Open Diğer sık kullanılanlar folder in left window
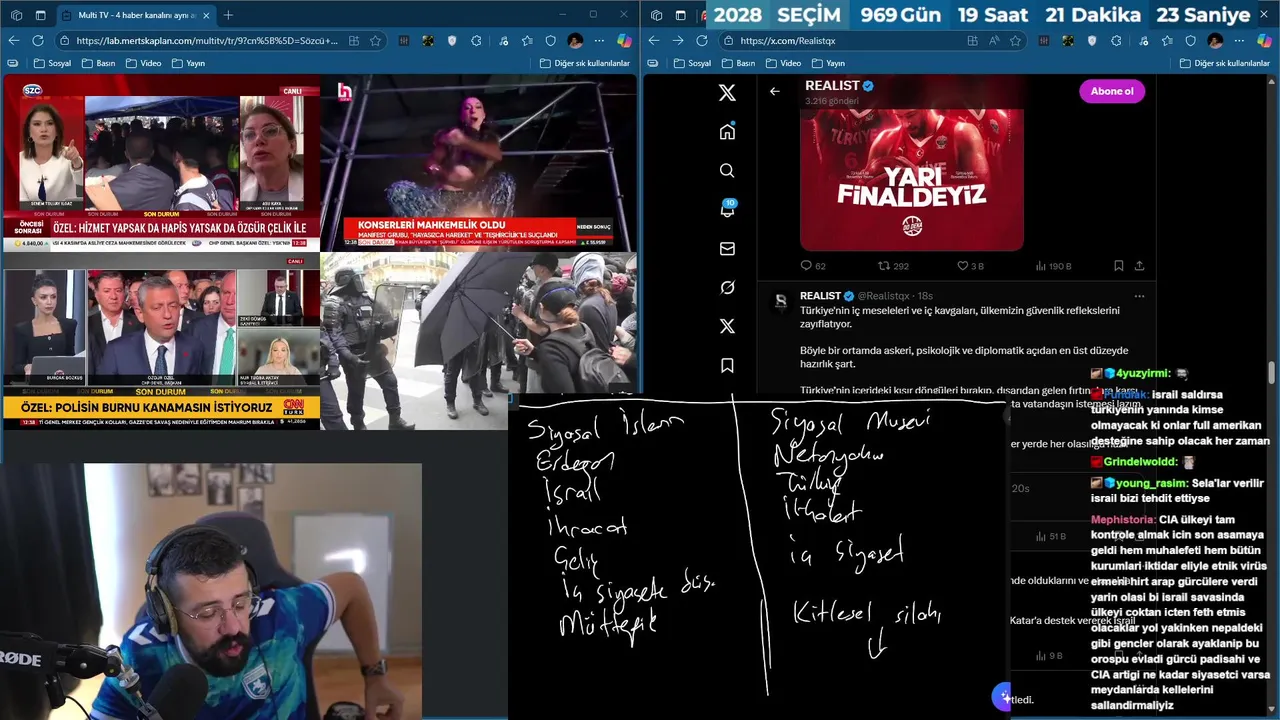The height and width of the screenshot is (720, 1280). [x=584, y=63]
